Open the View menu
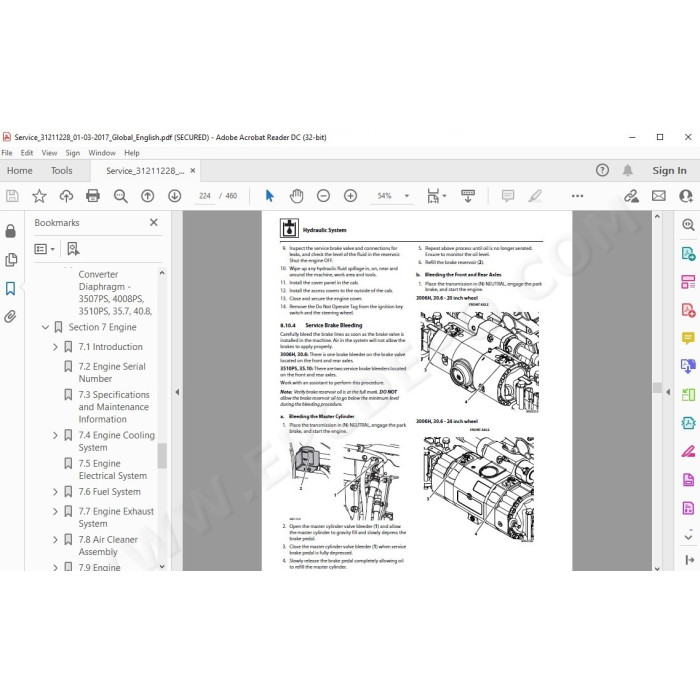 49,153
